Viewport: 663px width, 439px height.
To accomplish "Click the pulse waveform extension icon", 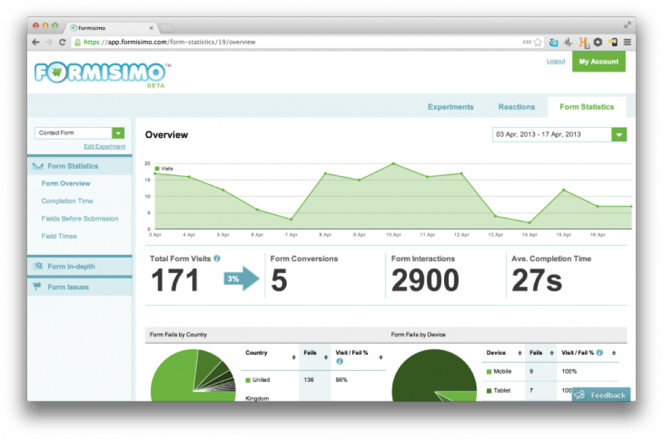I will click(568, 42).
